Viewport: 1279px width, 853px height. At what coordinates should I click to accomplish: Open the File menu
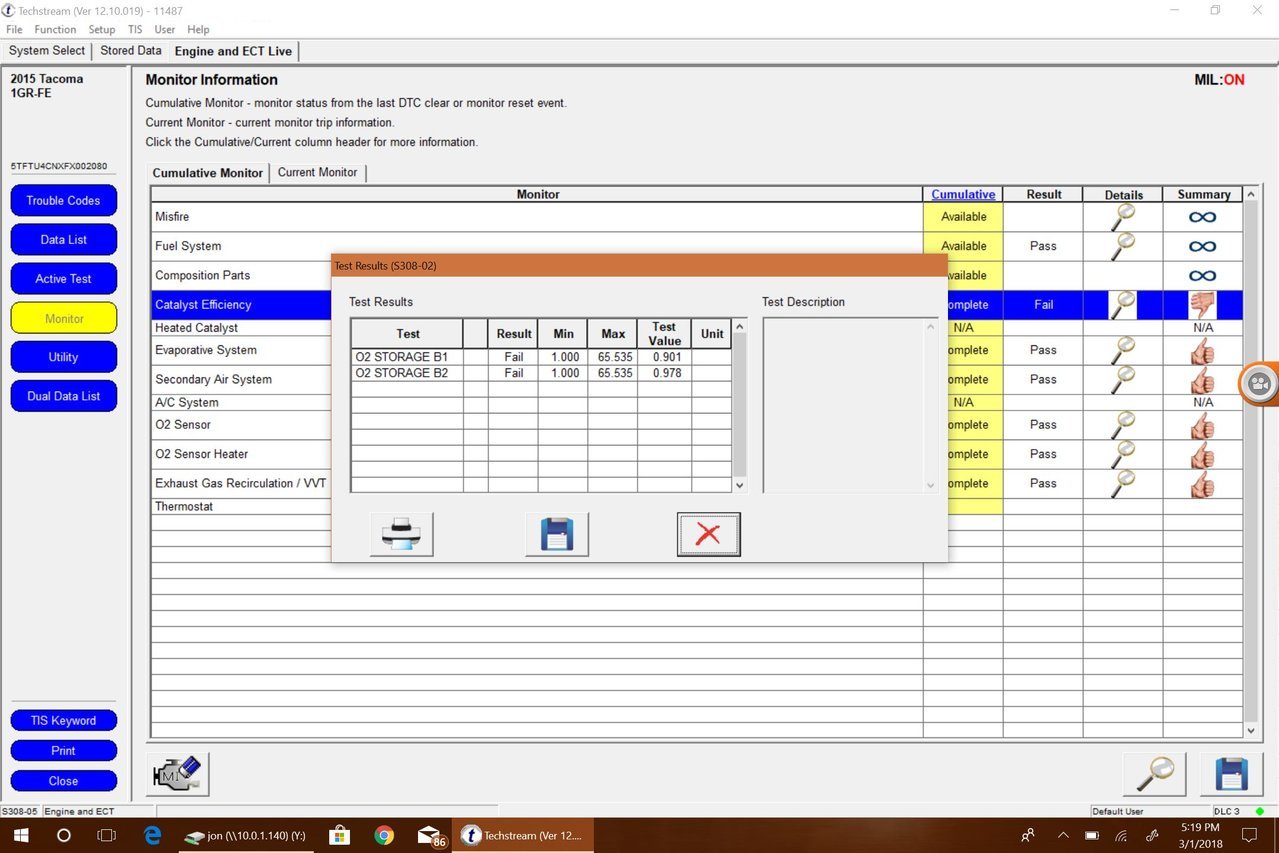click(14, 30)
